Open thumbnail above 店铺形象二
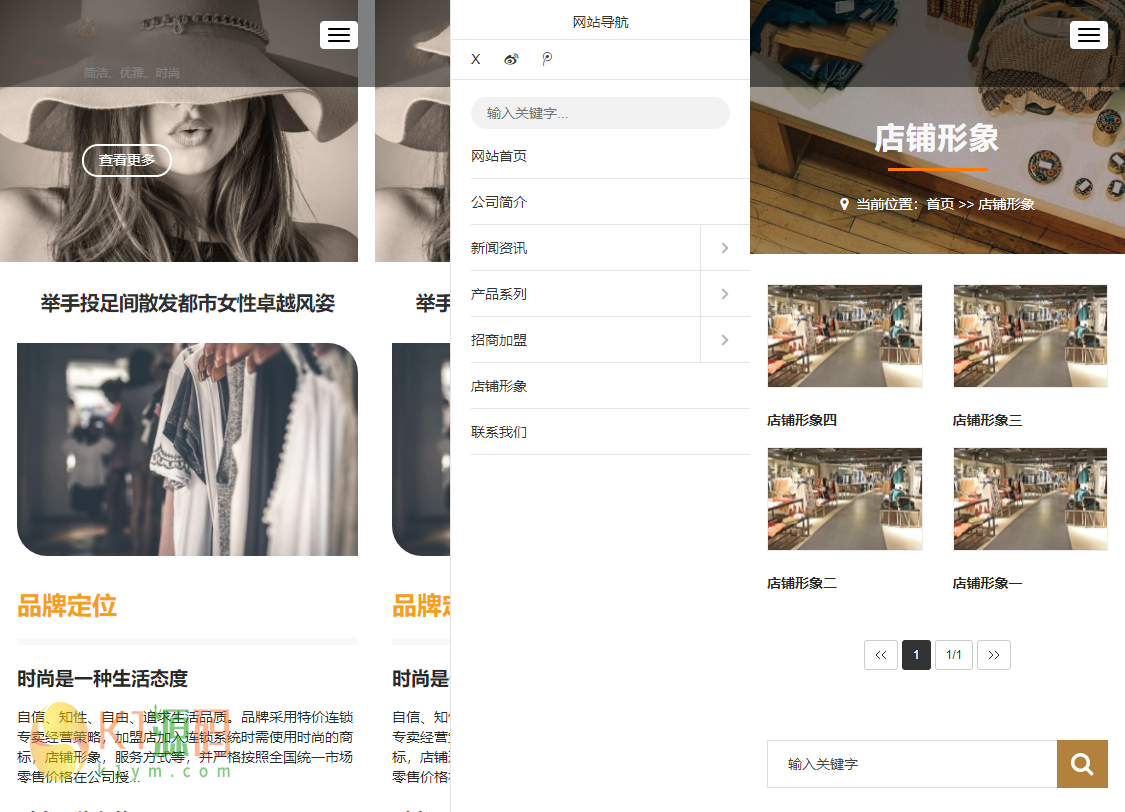The height and width of the screenshot is (812, 1125). click(844, 499)
